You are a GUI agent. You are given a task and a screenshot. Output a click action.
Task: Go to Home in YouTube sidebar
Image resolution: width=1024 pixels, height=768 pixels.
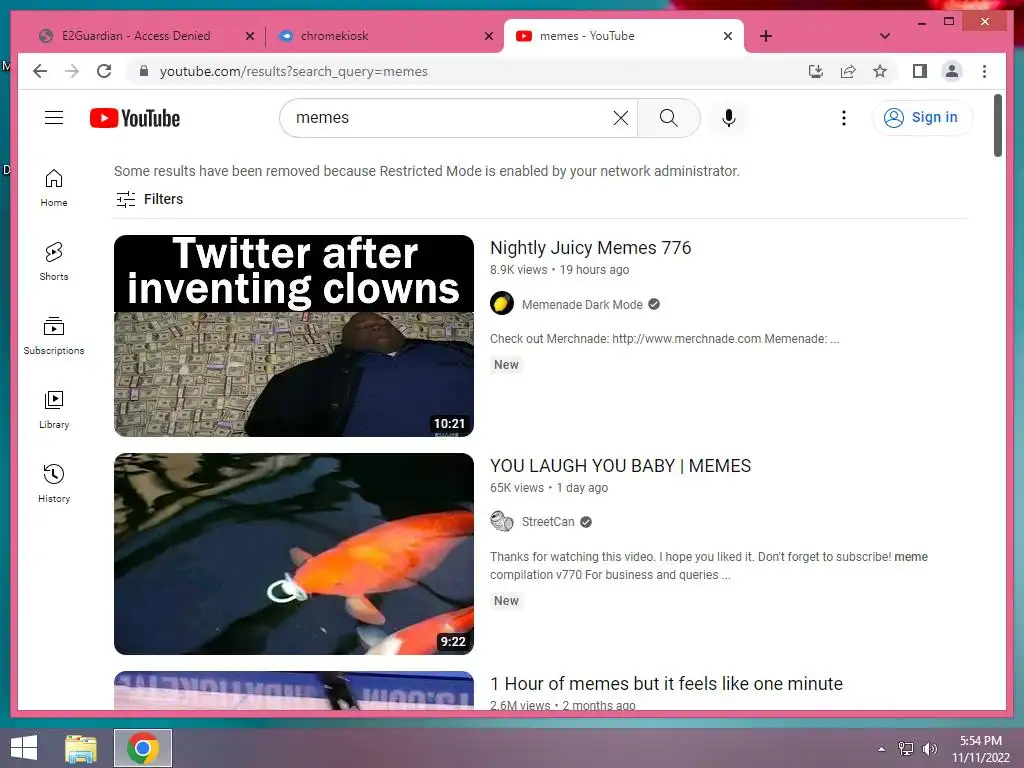pyautogui.click(x=54, y=188)
